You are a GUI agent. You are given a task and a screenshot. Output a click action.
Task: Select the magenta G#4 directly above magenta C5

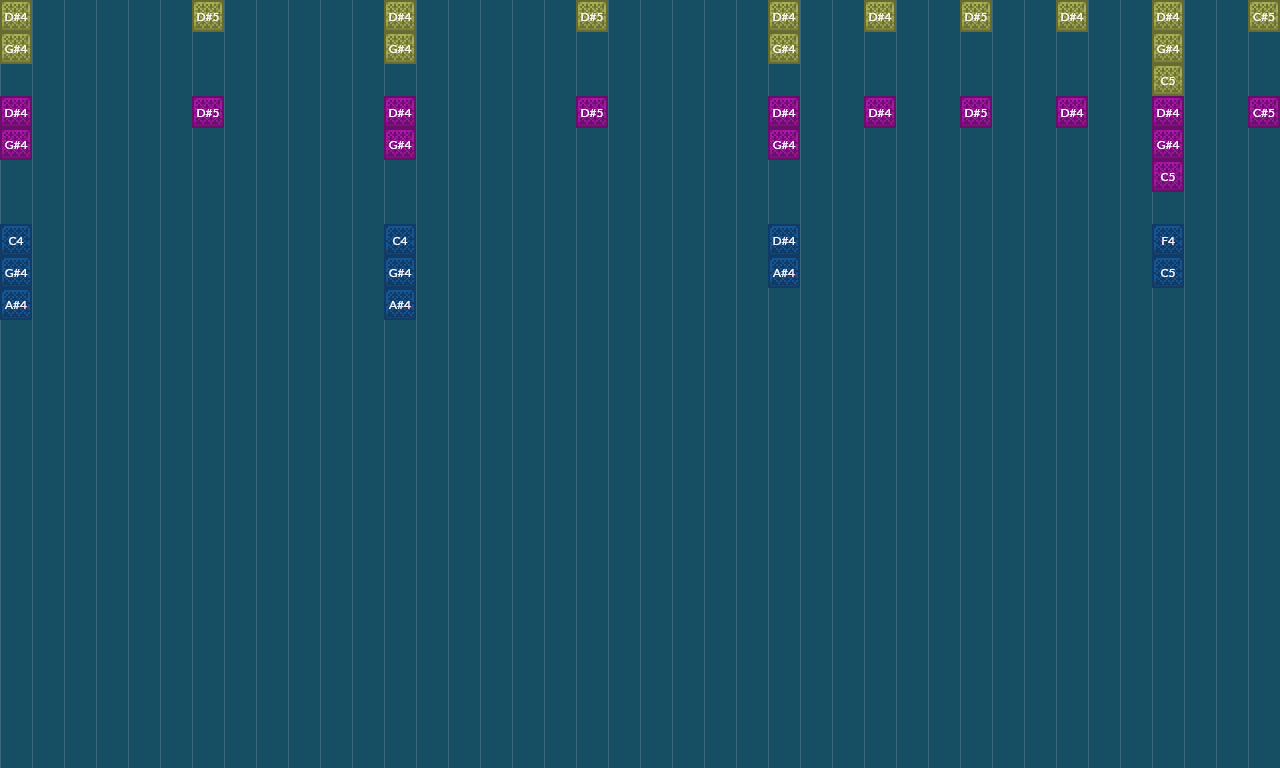point(1168,144)
